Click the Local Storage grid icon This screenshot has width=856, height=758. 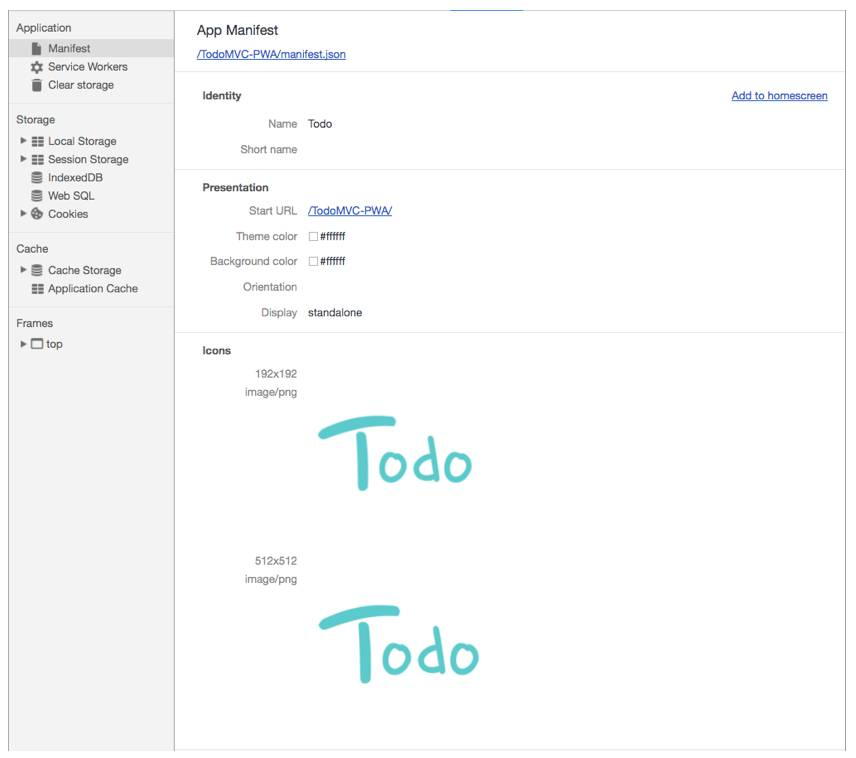[37, 141]
